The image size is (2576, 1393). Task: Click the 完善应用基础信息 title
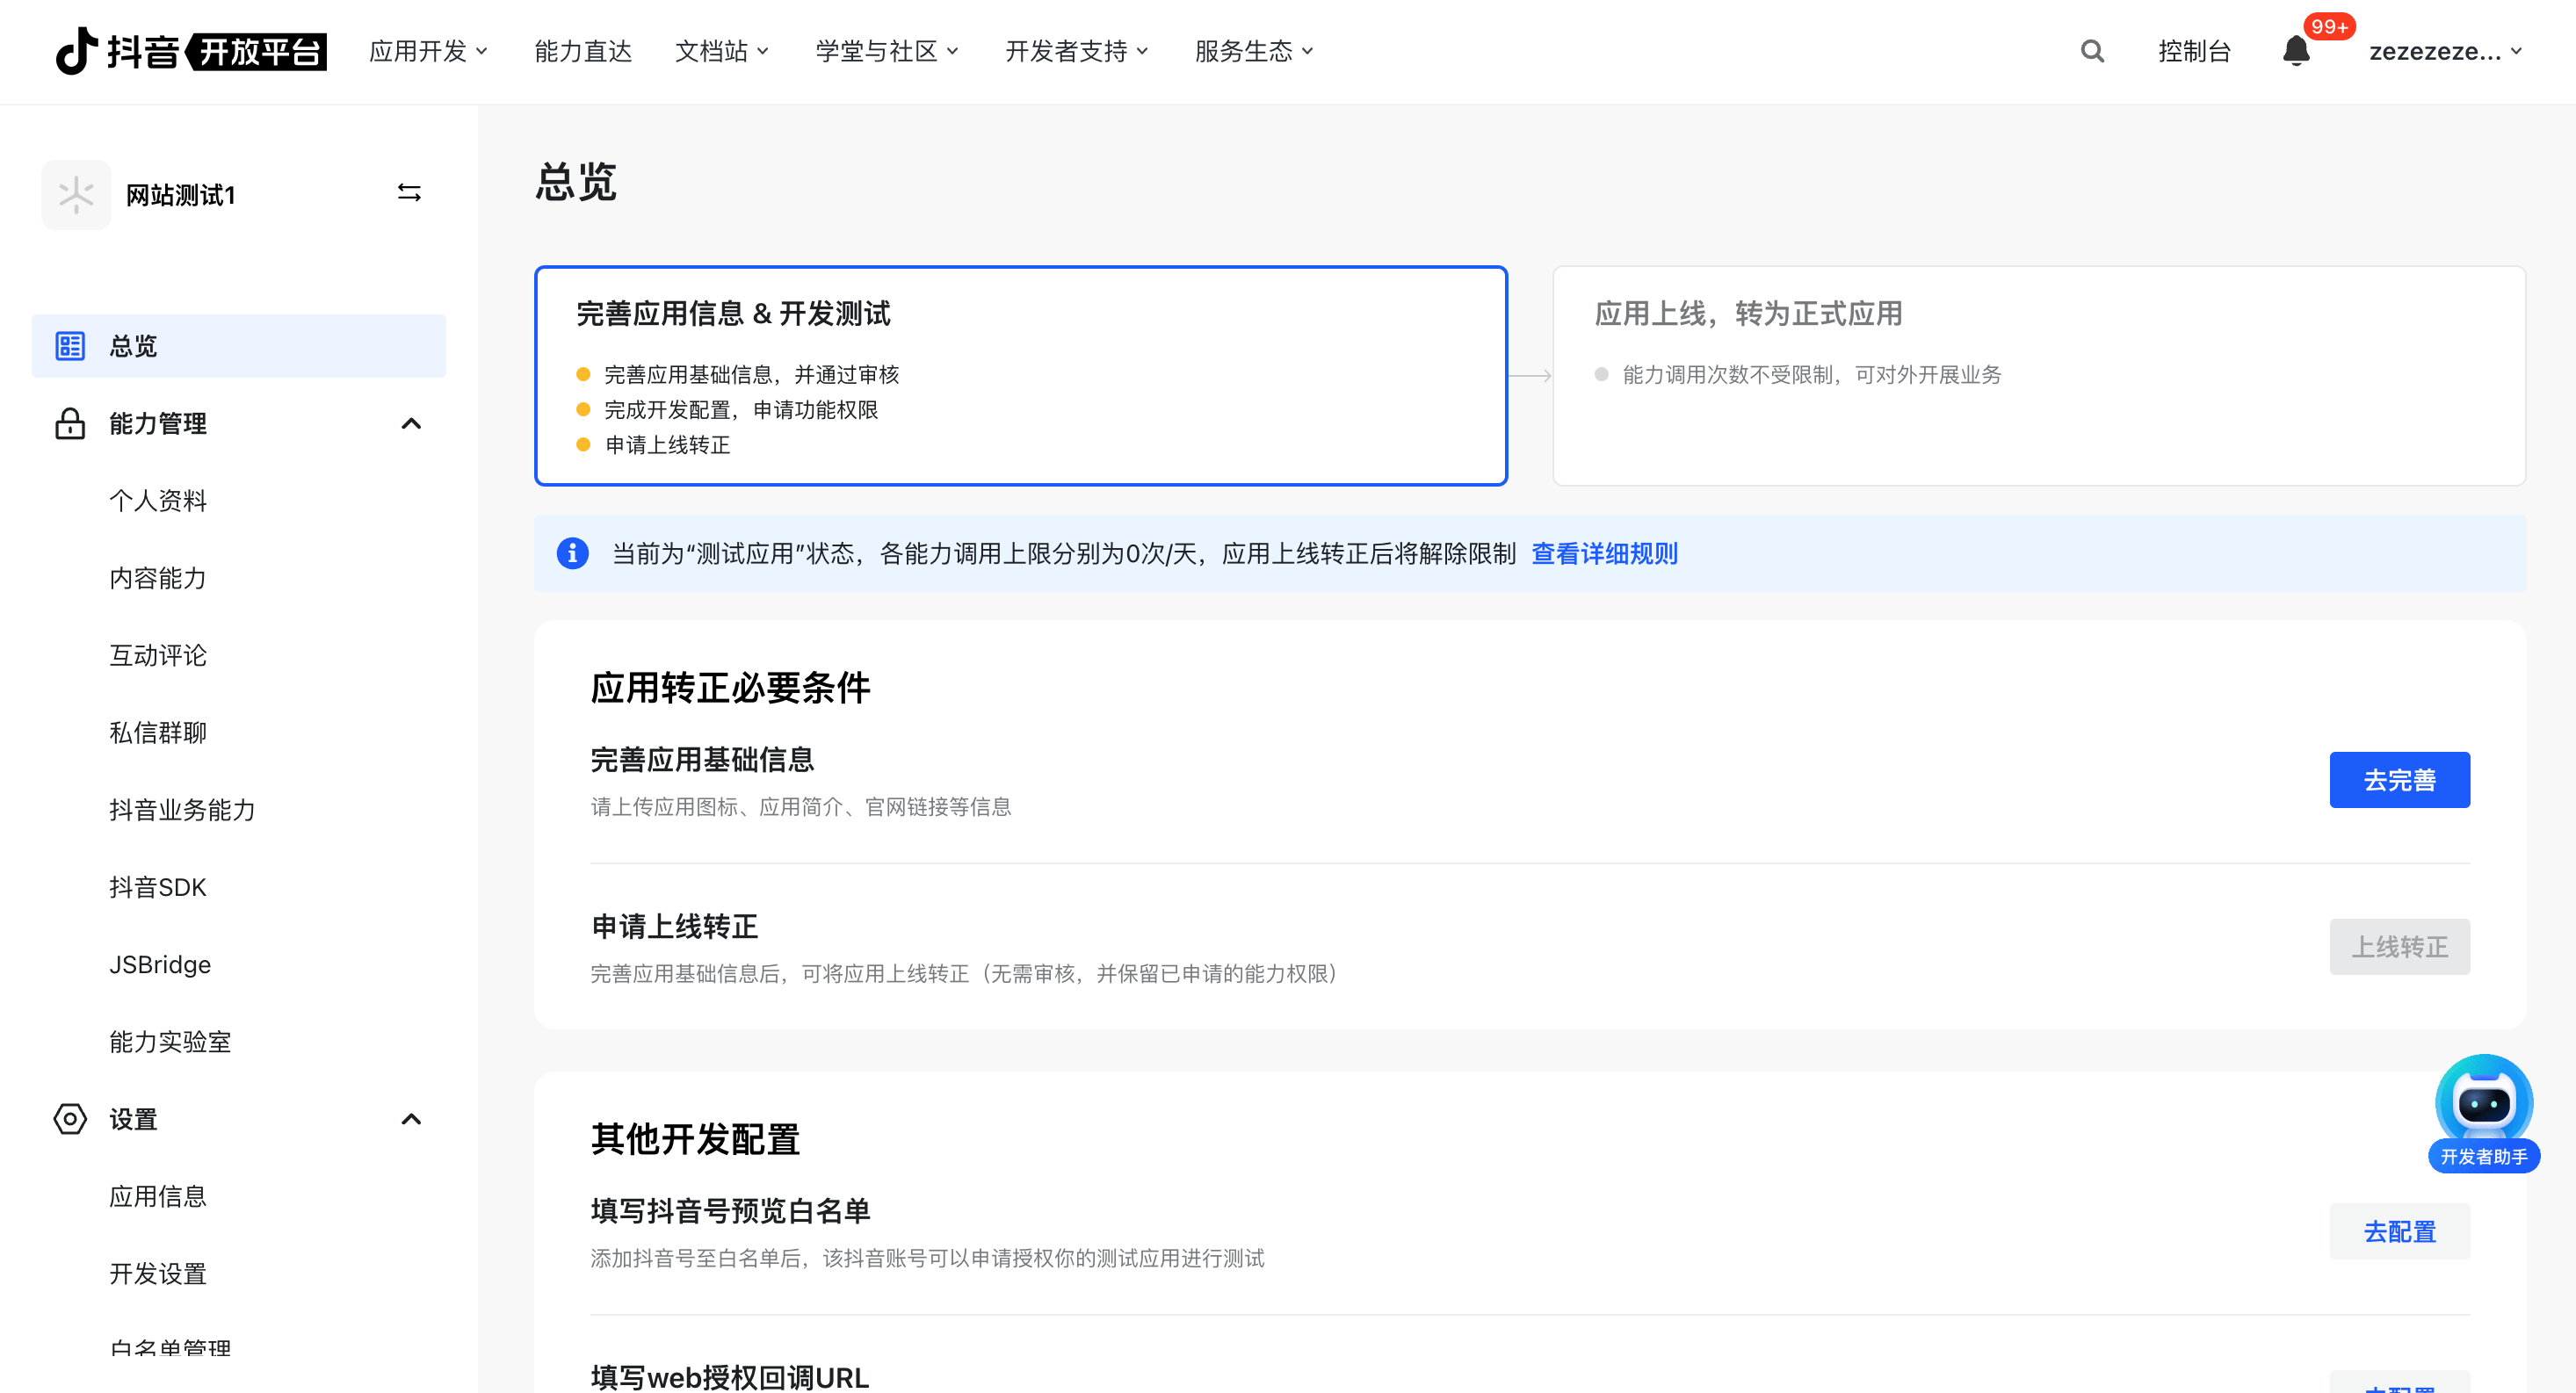pyautogui.click(x=702, y=760)
